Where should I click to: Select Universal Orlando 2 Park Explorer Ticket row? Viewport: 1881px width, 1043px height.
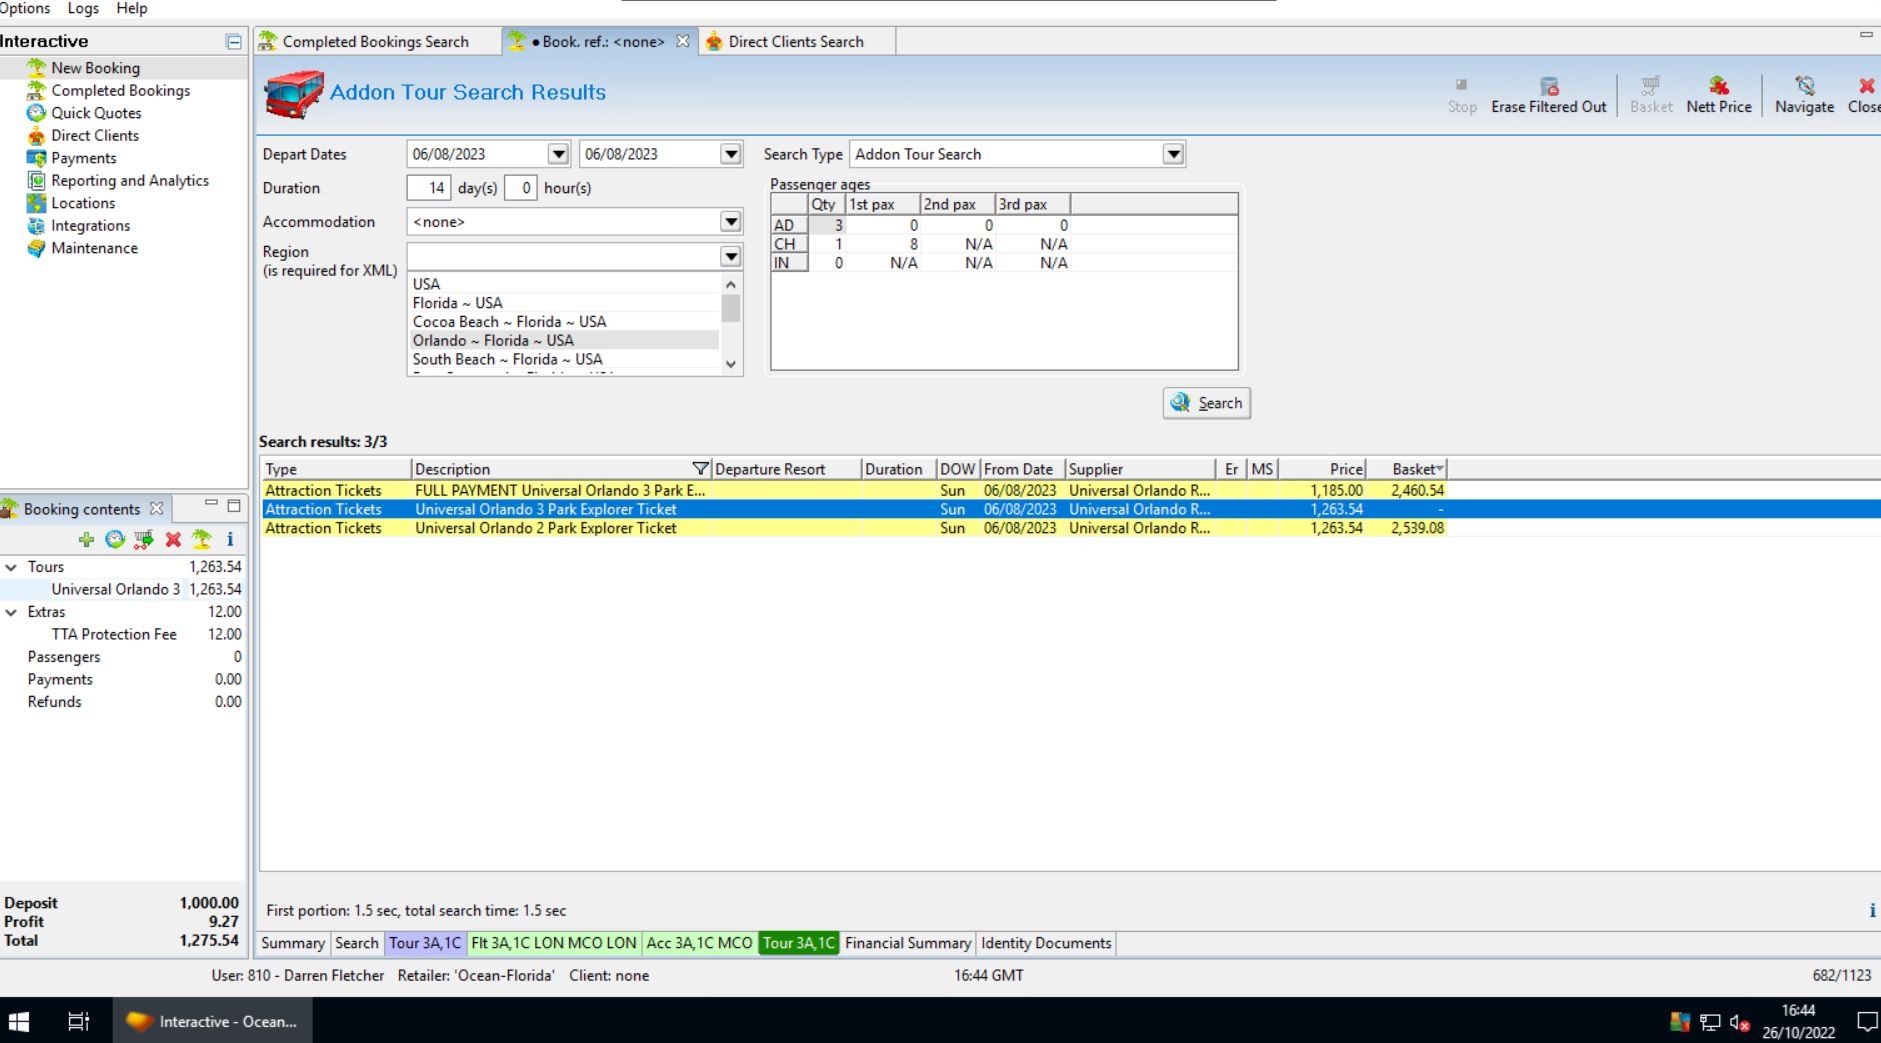(x=855, y=529)
